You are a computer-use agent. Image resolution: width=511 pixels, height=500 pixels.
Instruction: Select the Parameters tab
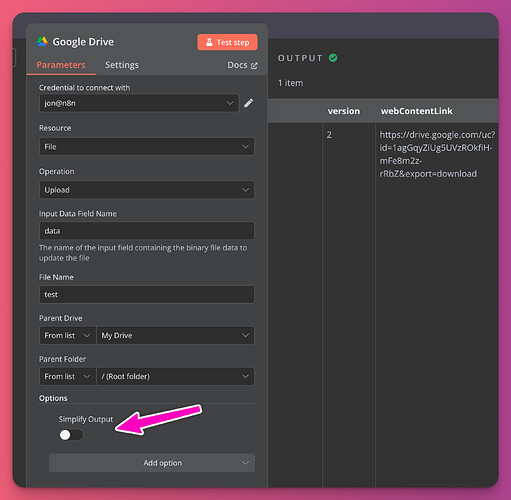click(61, 65)
